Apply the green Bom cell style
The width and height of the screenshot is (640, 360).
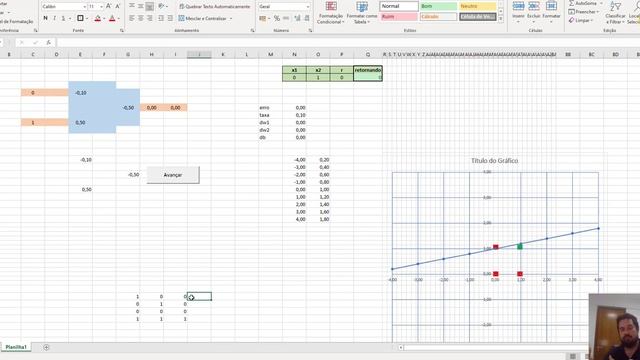click(438, 6)
